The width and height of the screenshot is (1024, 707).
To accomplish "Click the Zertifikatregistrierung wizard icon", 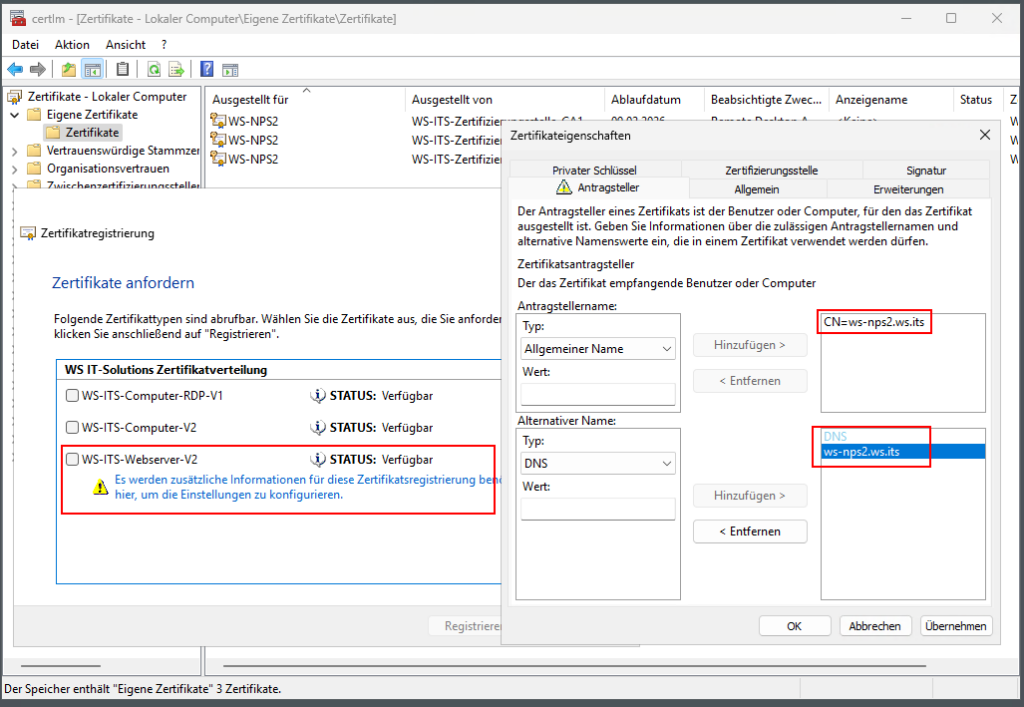I will (28, 233).
